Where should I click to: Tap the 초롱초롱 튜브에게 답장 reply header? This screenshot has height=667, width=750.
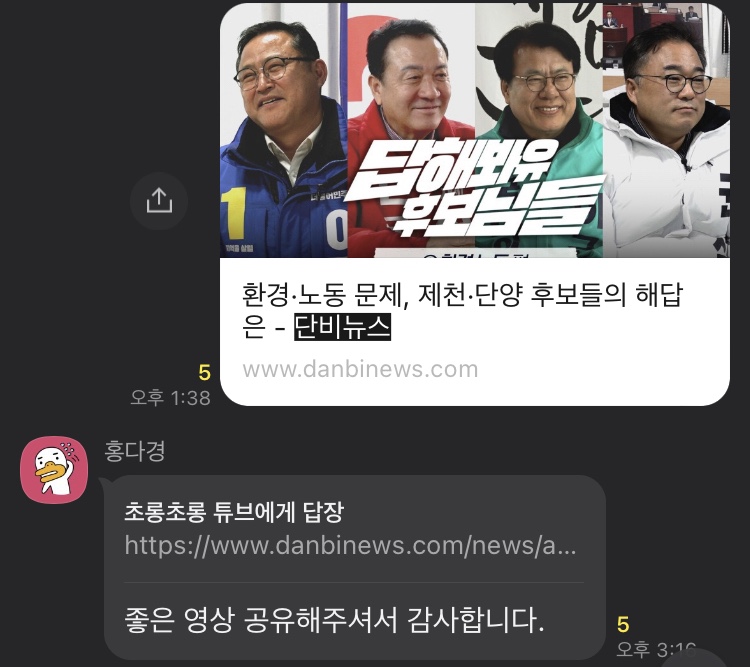coord(234,511)
